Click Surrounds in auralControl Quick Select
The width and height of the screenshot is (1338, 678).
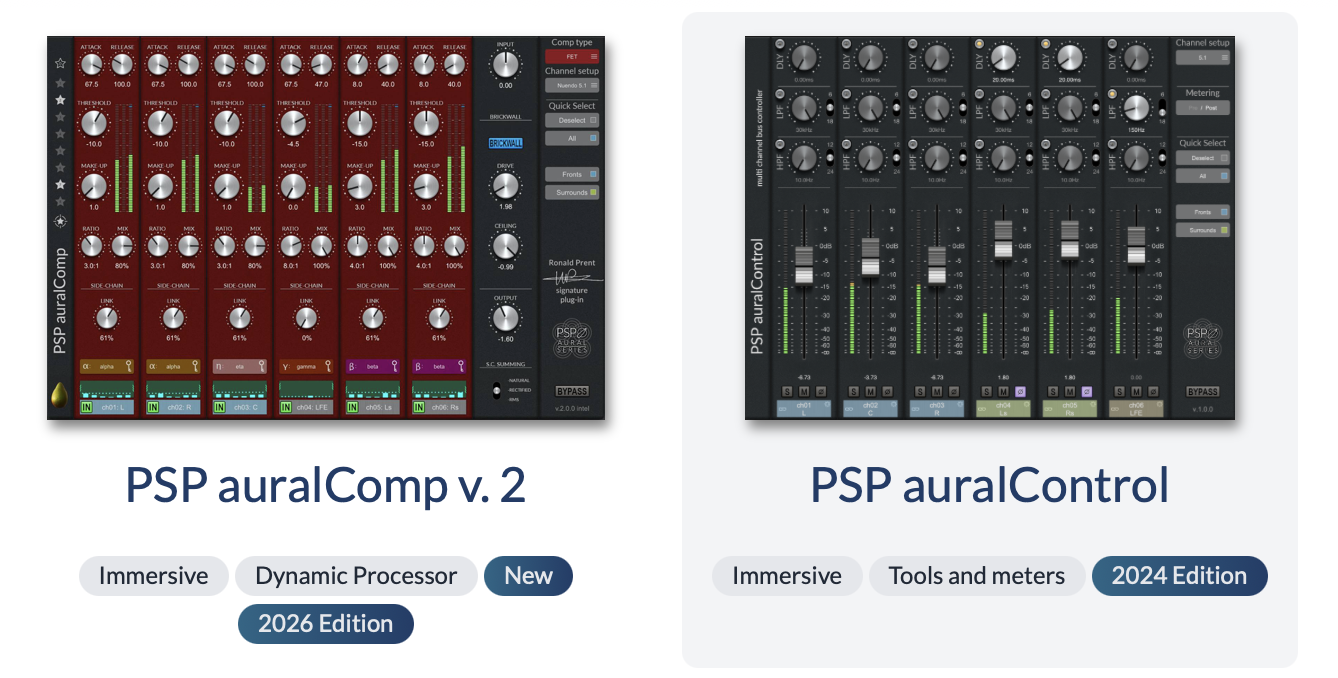click(1203, 230)
